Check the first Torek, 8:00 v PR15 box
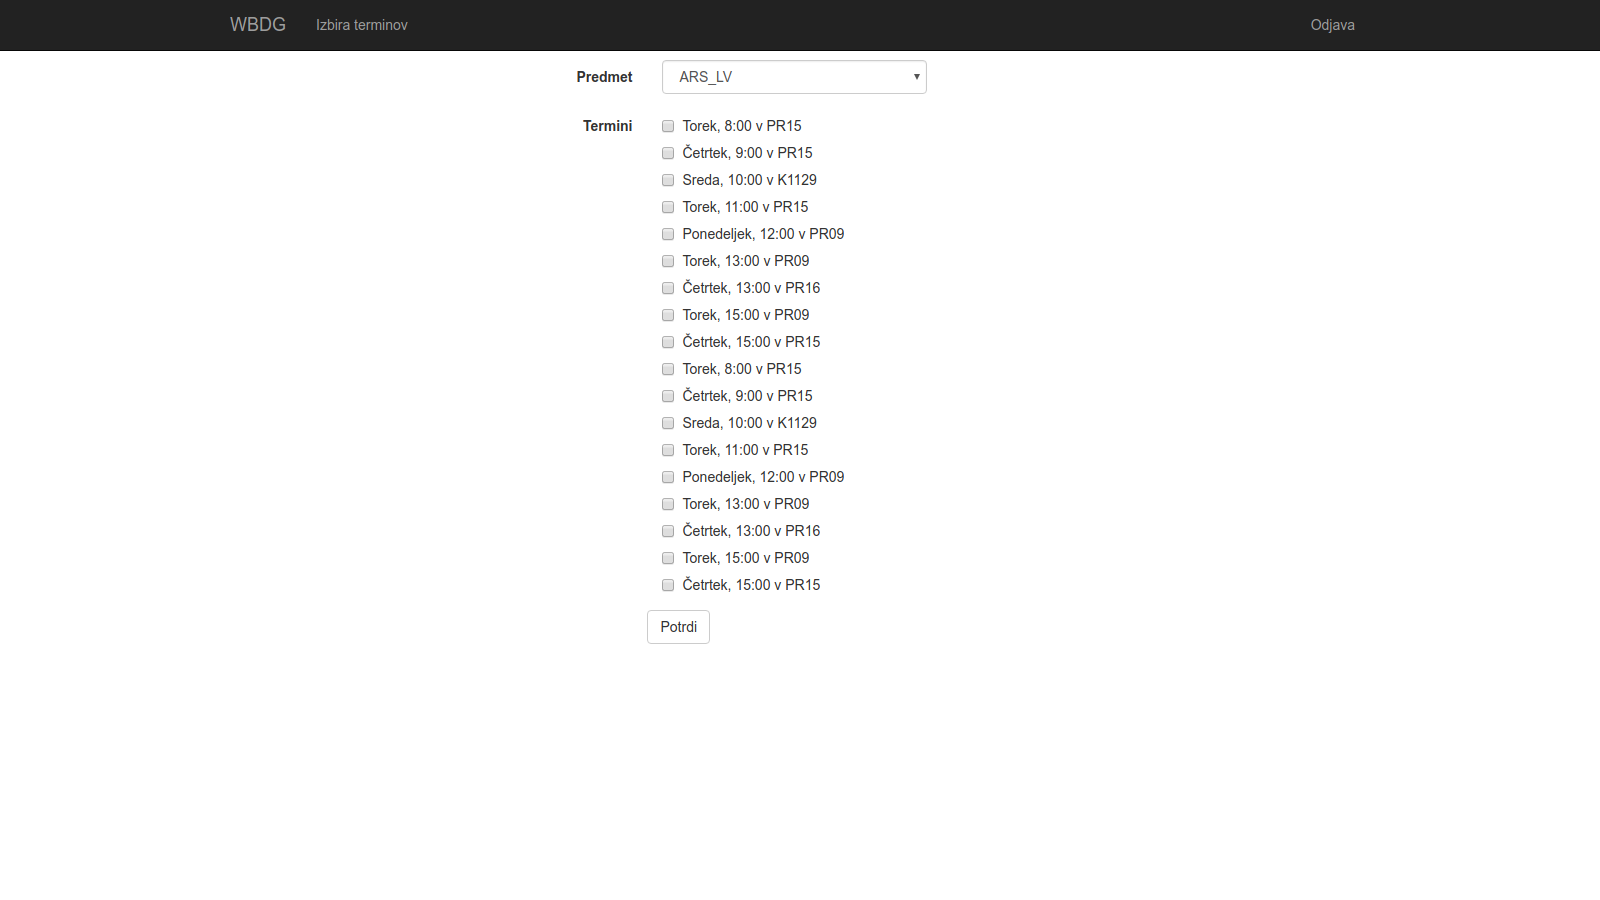The height and width of the screenshot is (900, 1600). coord(668,126)
